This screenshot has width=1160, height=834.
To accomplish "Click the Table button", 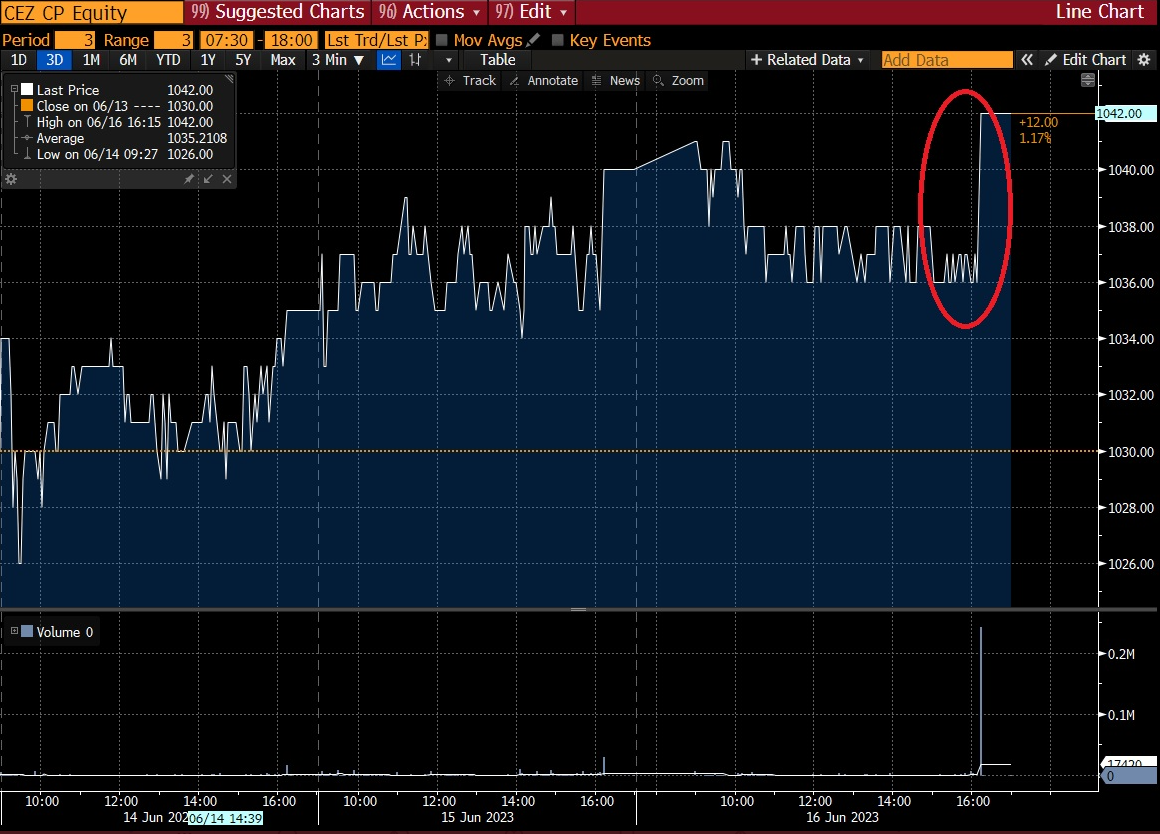I will tap(498, 60).
